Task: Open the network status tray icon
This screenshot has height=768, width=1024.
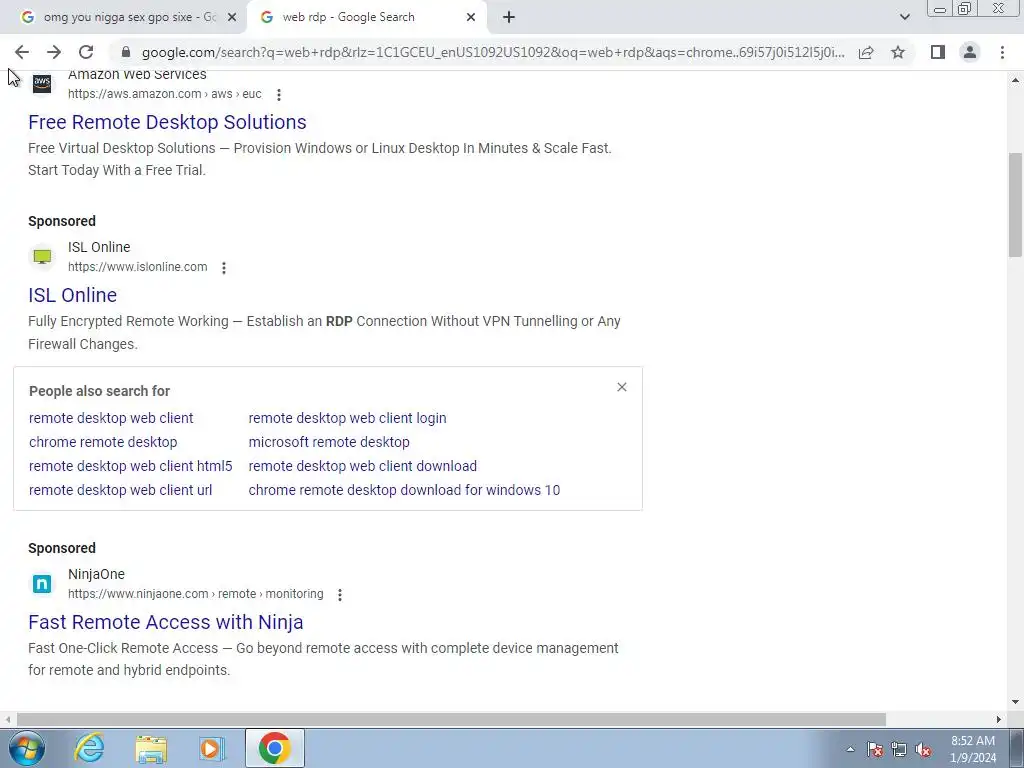Action: (x=899, y=749)
